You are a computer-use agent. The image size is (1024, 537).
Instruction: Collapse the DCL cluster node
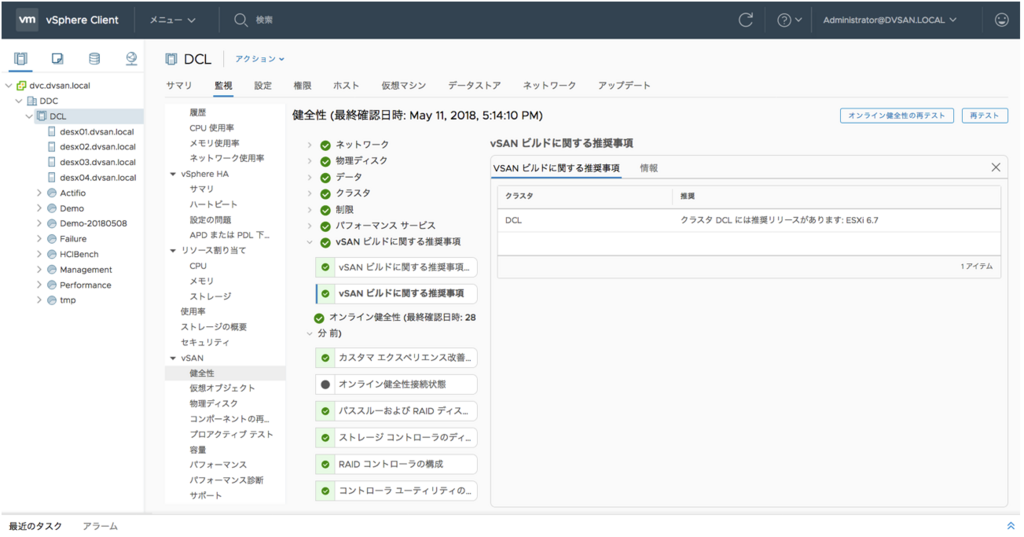point(29,116)
